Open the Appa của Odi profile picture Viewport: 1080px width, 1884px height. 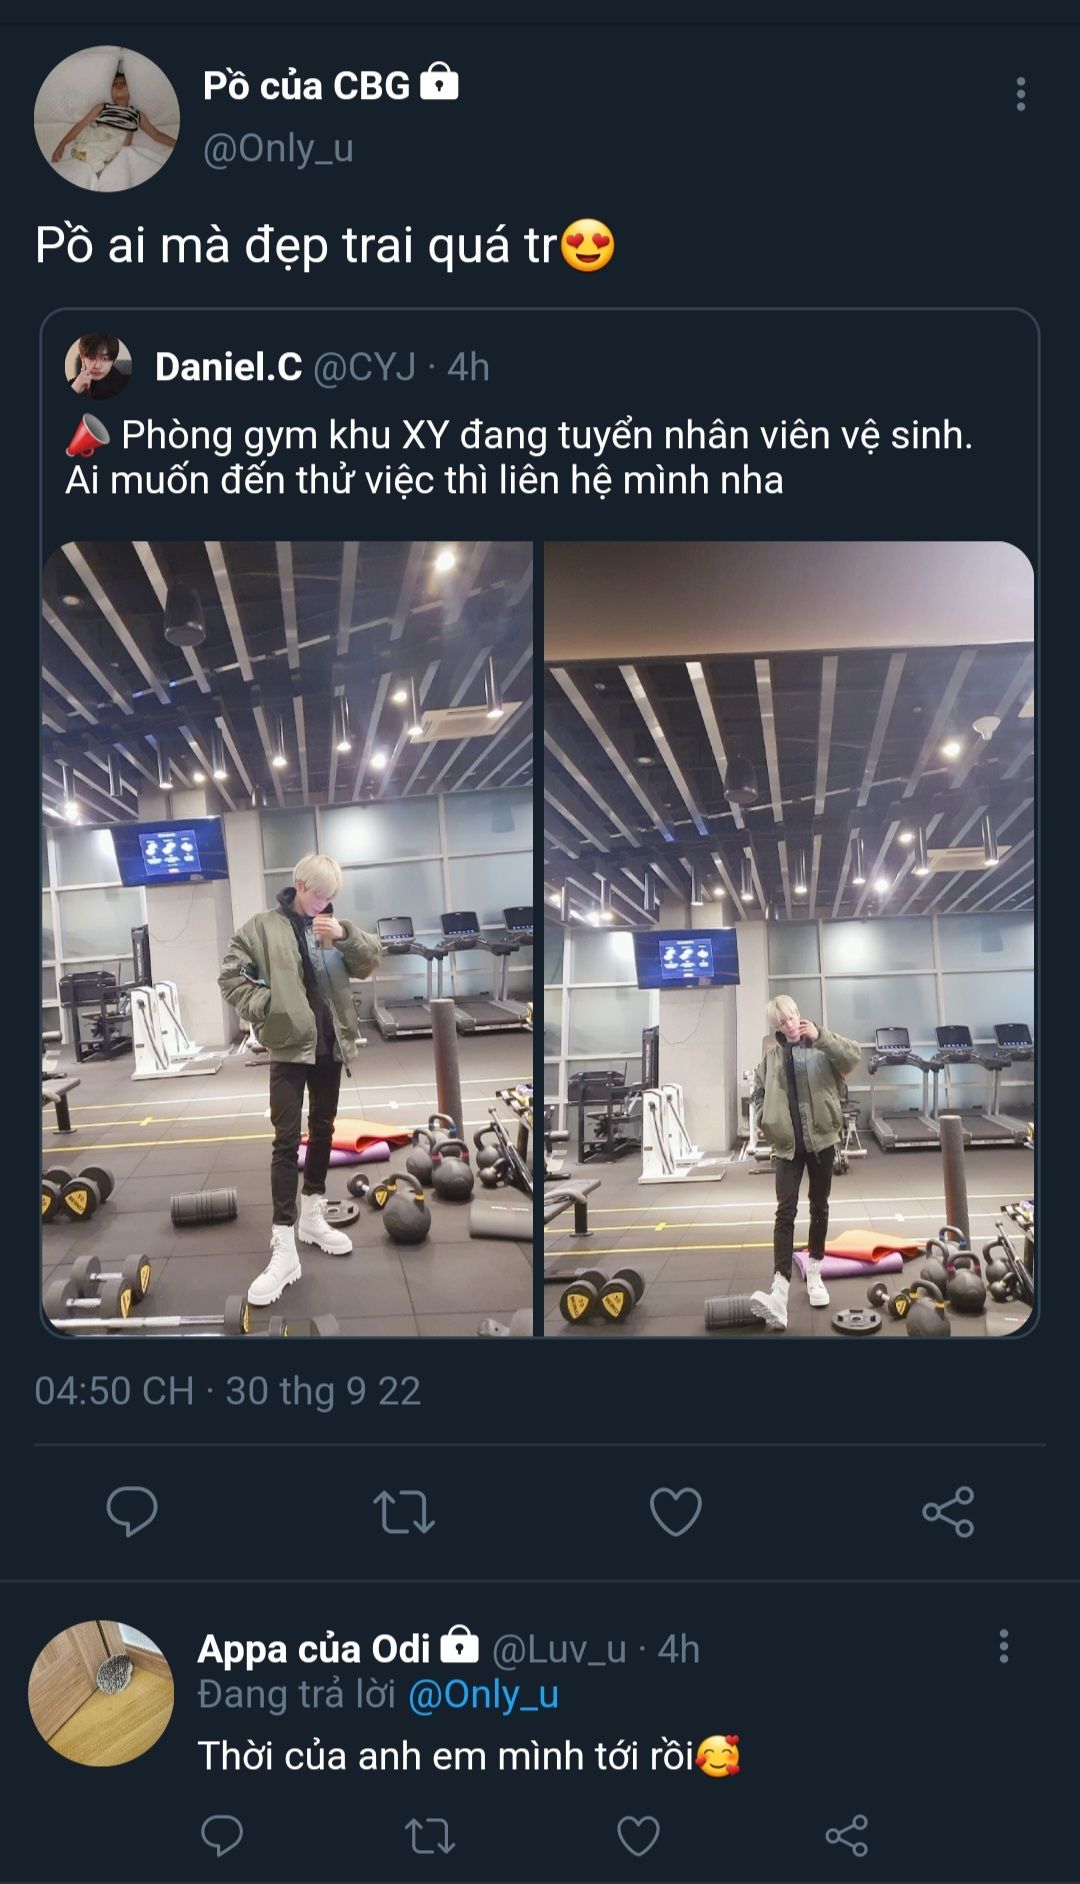101,1693
